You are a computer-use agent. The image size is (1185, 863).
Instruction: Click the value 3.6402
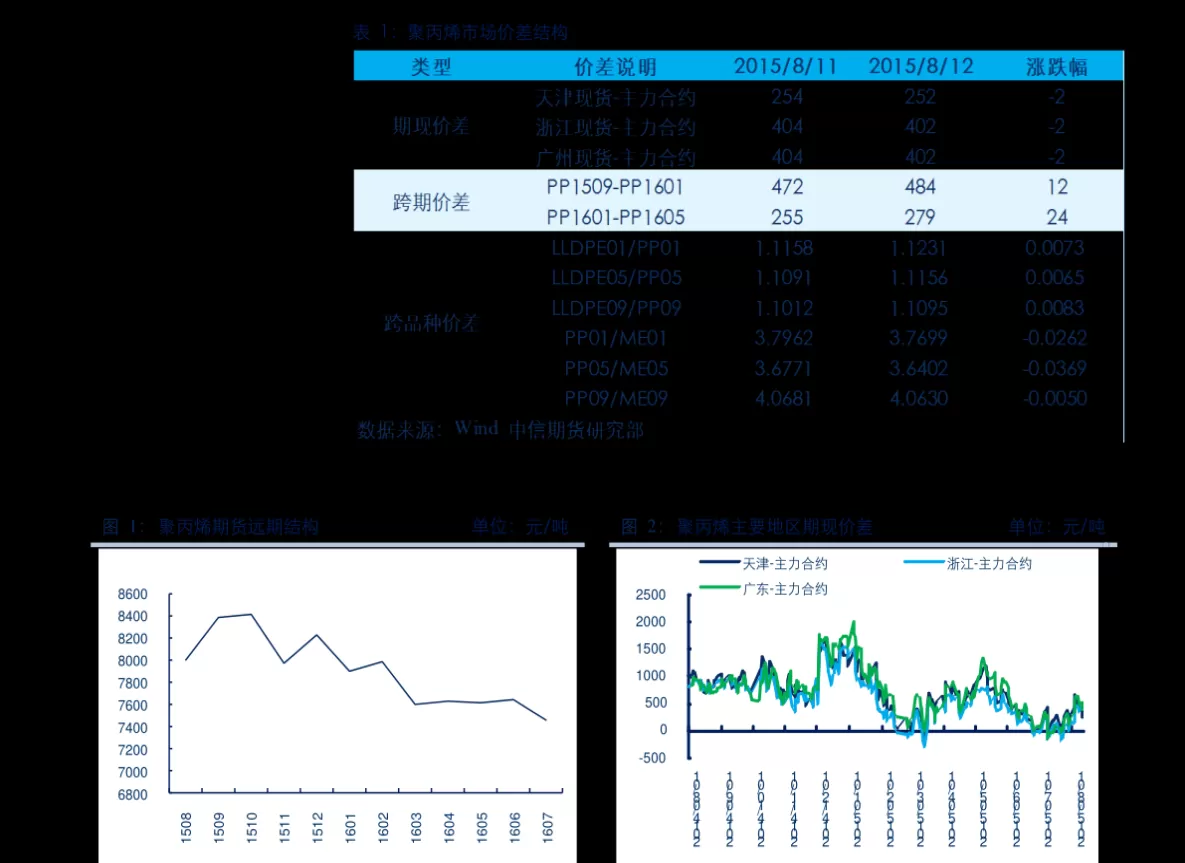click(x=918, y=369)
